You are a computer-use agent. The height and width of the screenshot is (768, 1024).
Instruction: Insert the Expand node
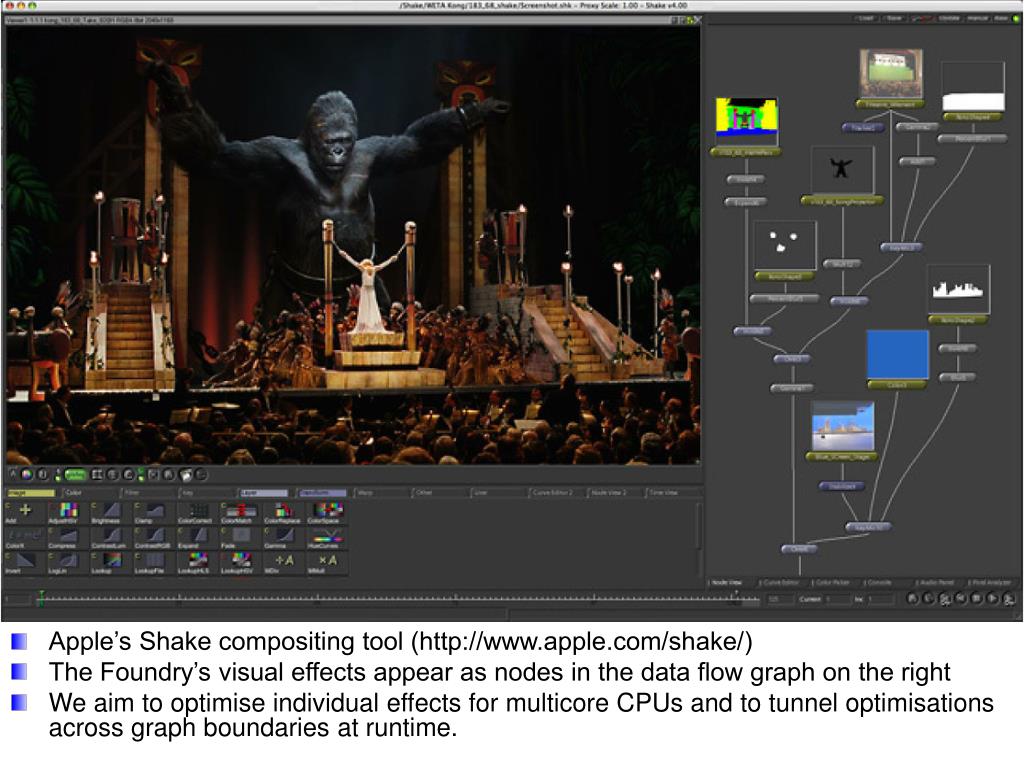click(197, 538)
